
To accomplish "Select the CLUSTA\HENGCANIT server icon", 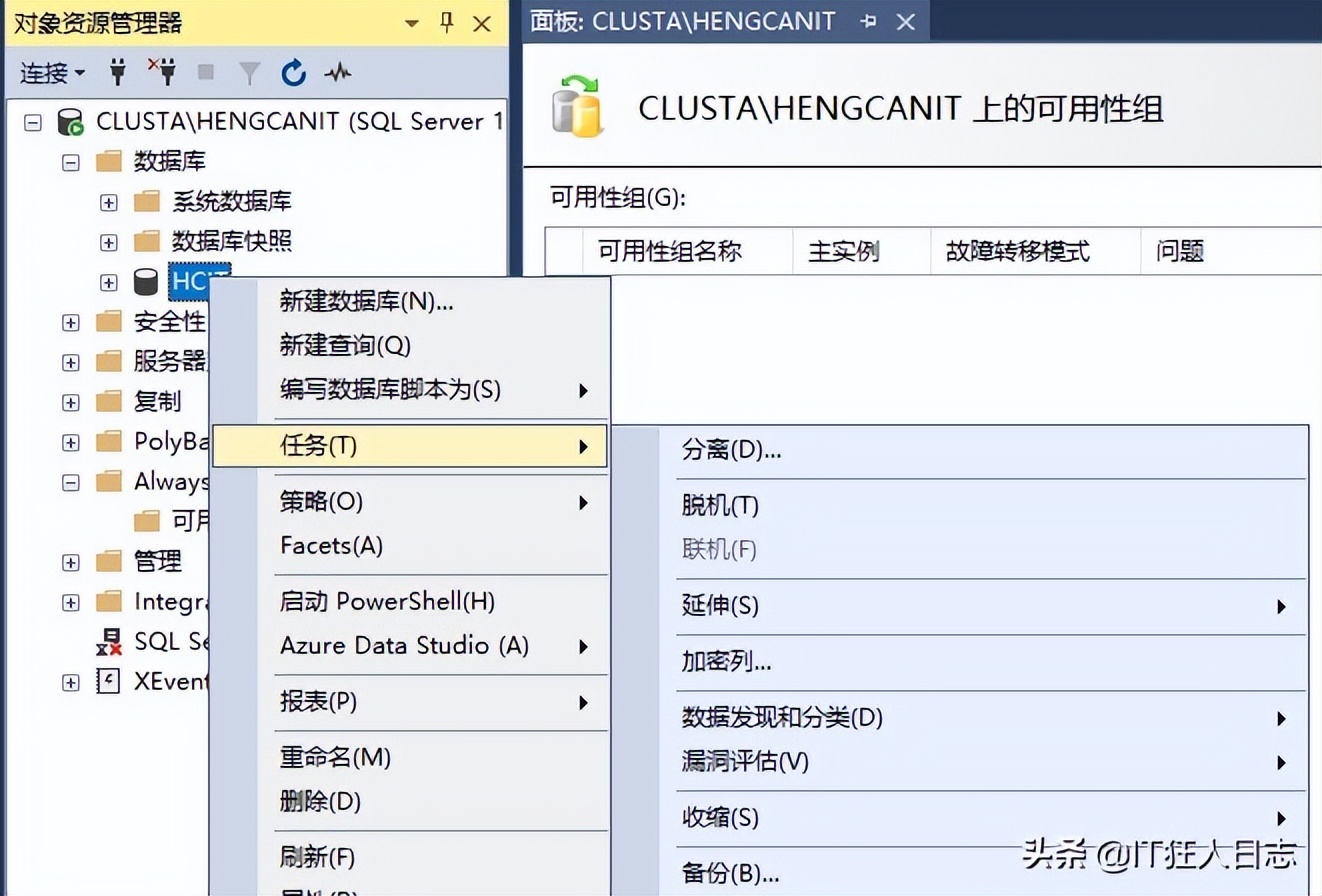I will (70, 122).
